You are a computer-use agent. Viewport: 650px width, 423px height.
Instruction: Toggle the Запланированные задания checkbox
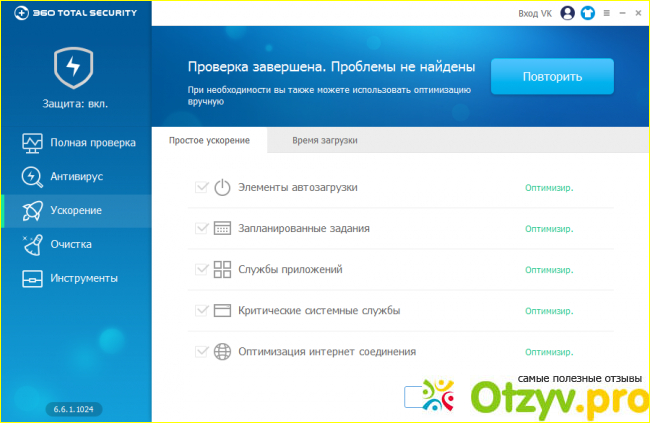pos(202,228)
